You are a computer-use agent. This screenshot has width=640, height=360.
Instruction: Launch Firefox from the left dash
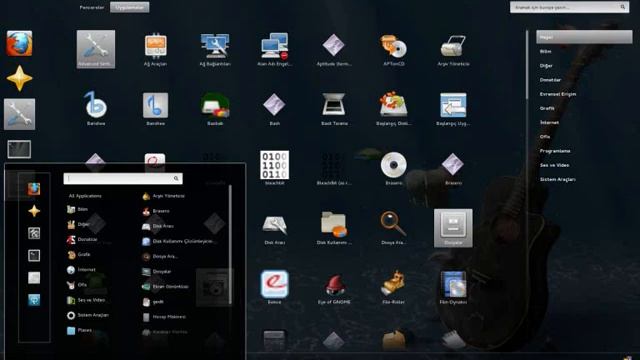click(x=19, y=43)
